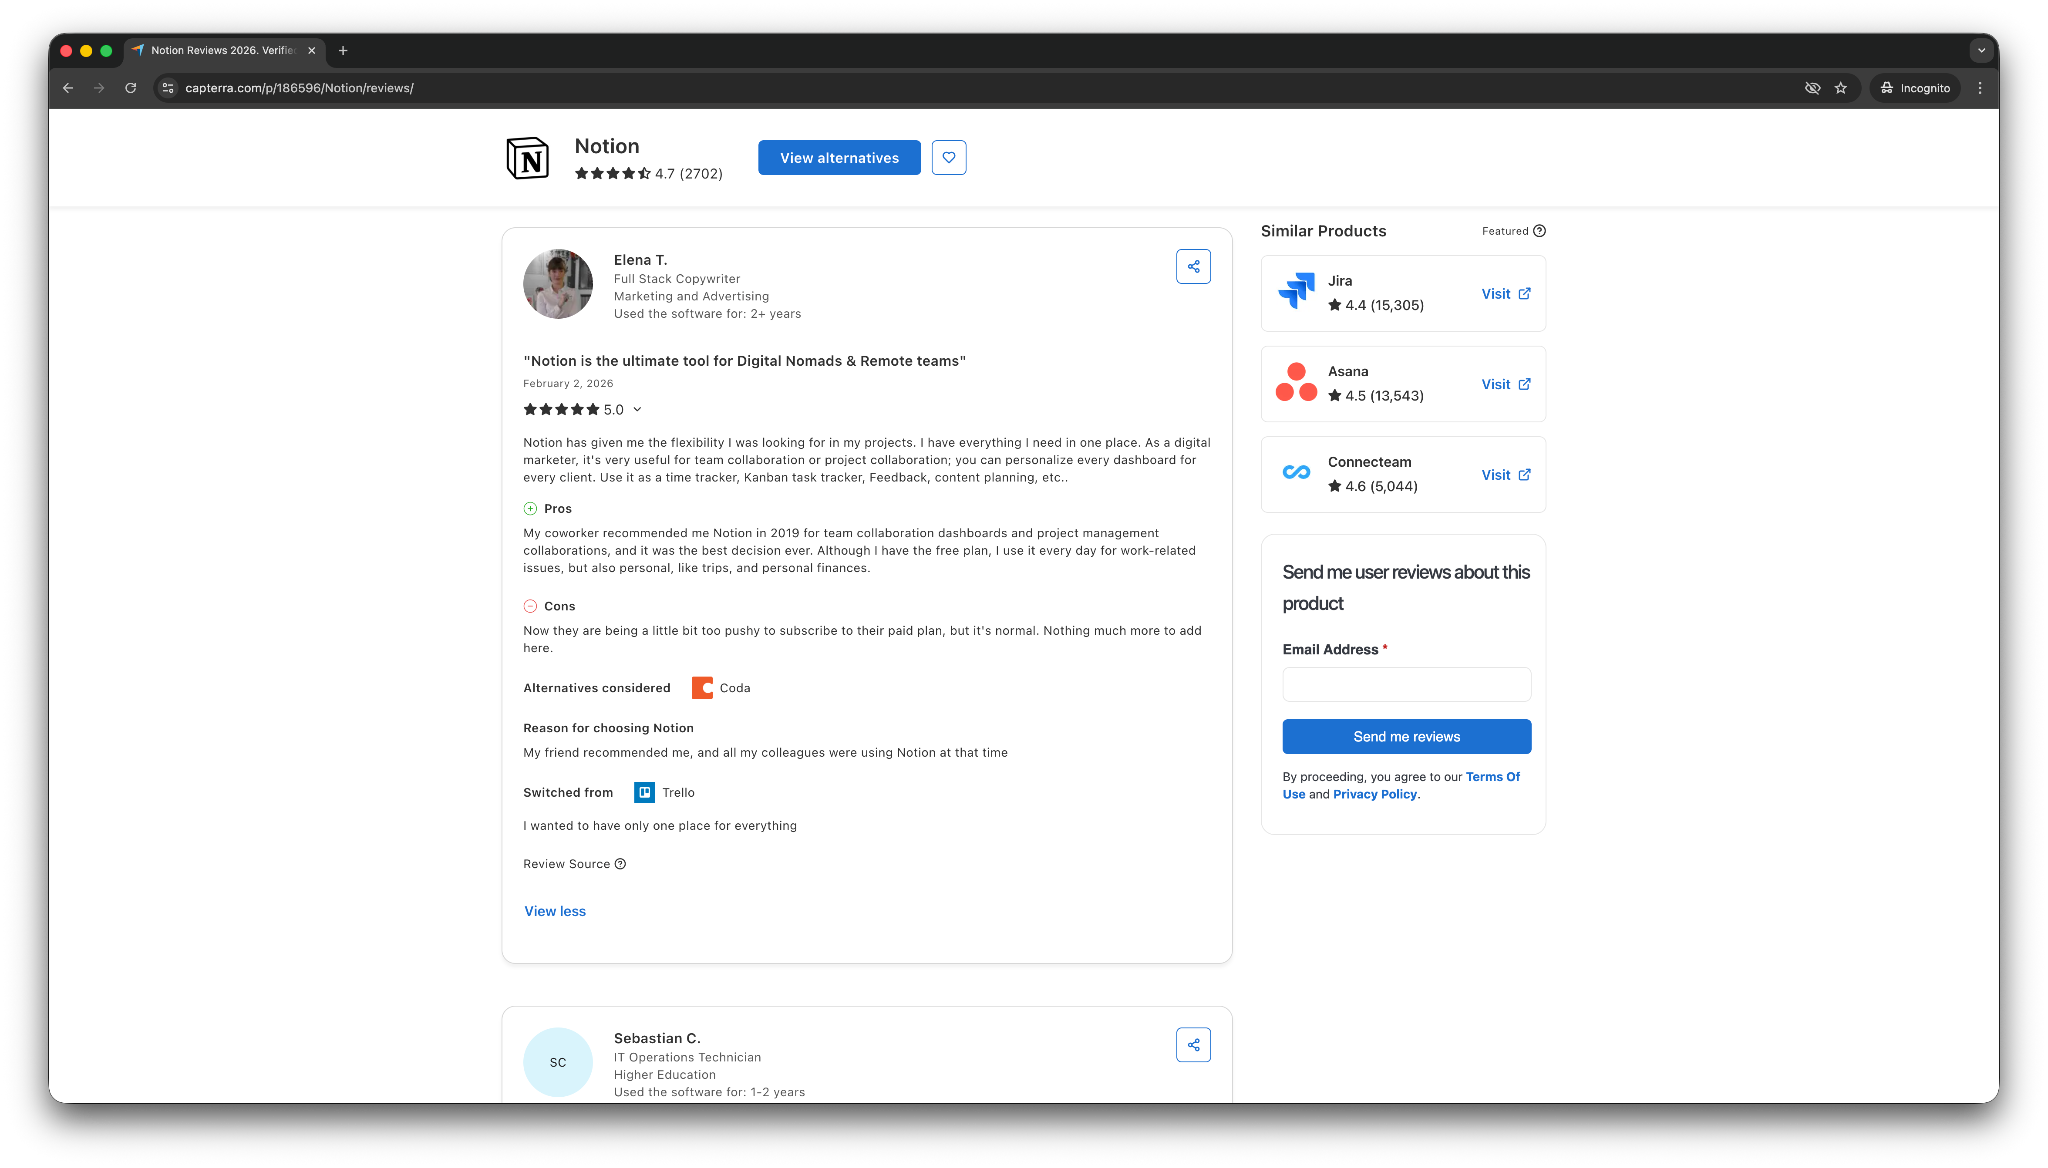Share Sebastian C.'s review

(x=1193, y=1045)
